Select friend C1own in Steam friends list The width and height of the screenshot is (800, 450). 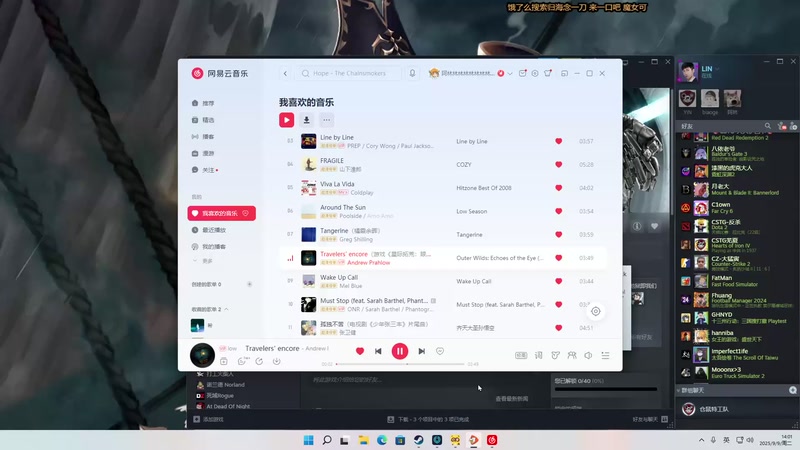tap(737, 208)
